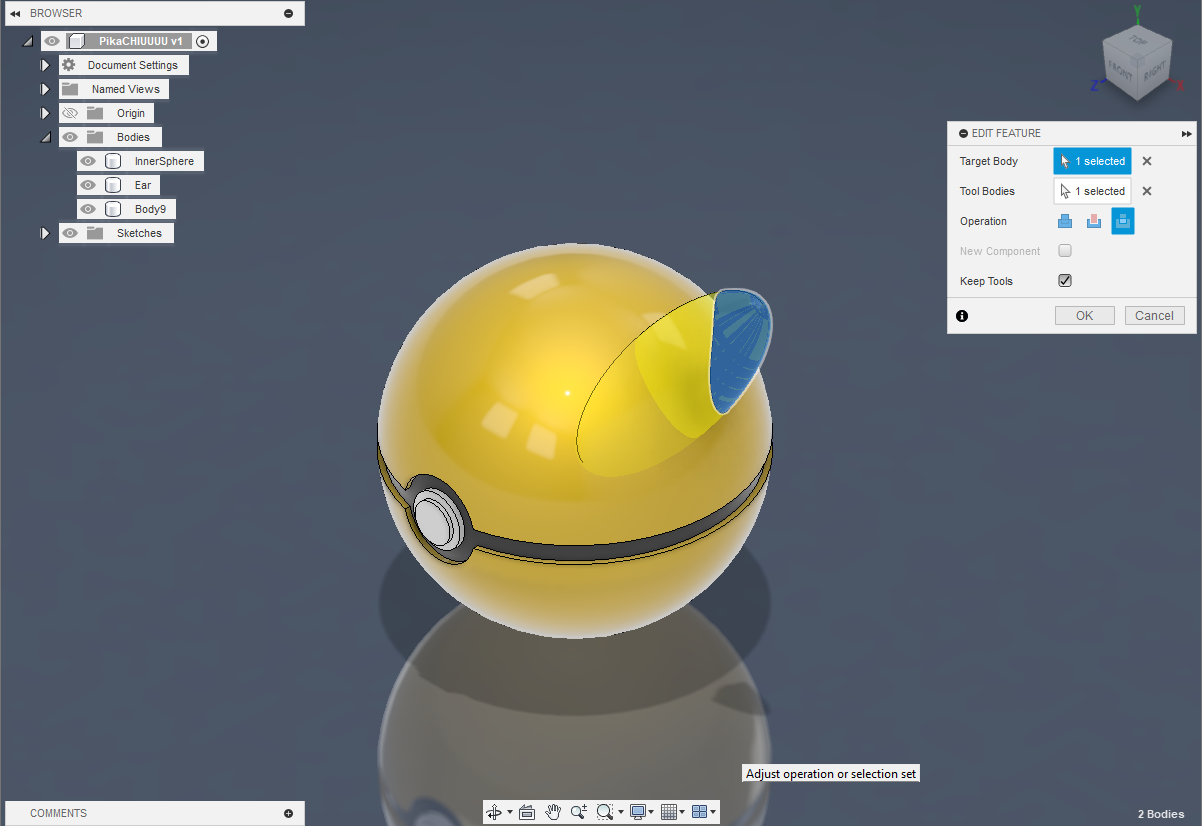The image size is (1202, 826).
Task: Click the Body9 cylinder icon
Action: click(x=113, y=209)
